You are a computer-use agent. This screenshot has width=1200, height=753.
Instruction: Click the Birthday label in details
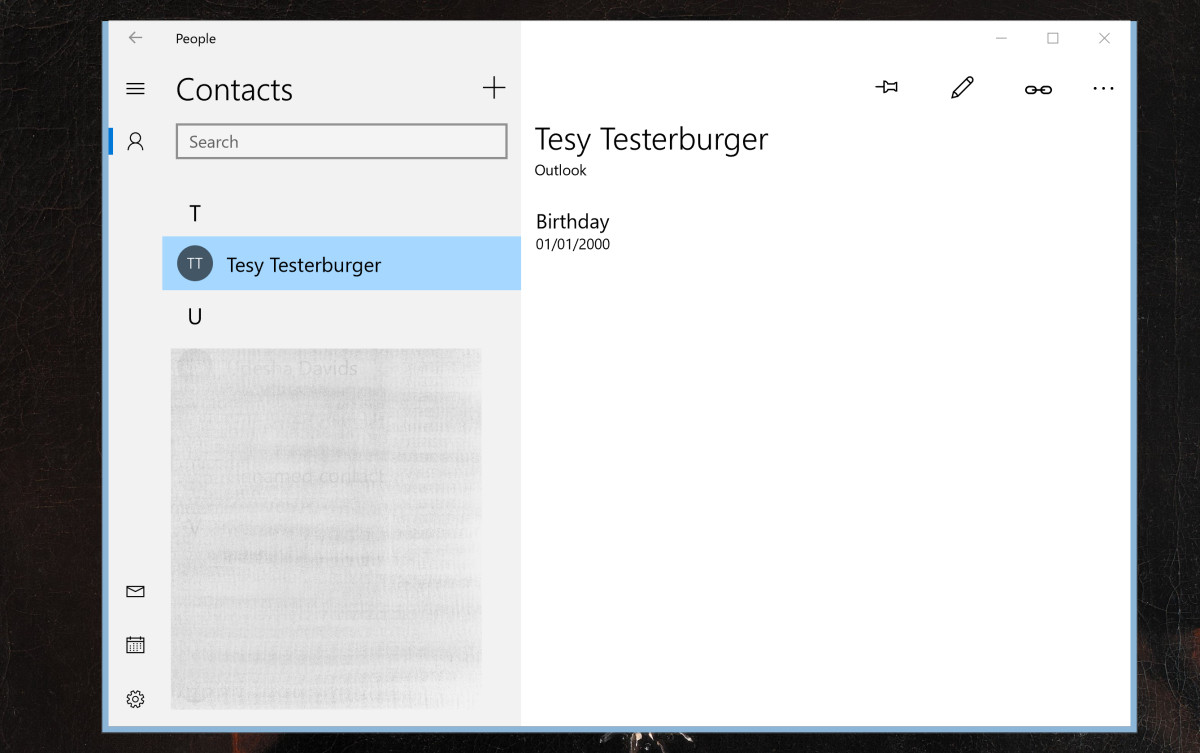click(x=573, y=222)
